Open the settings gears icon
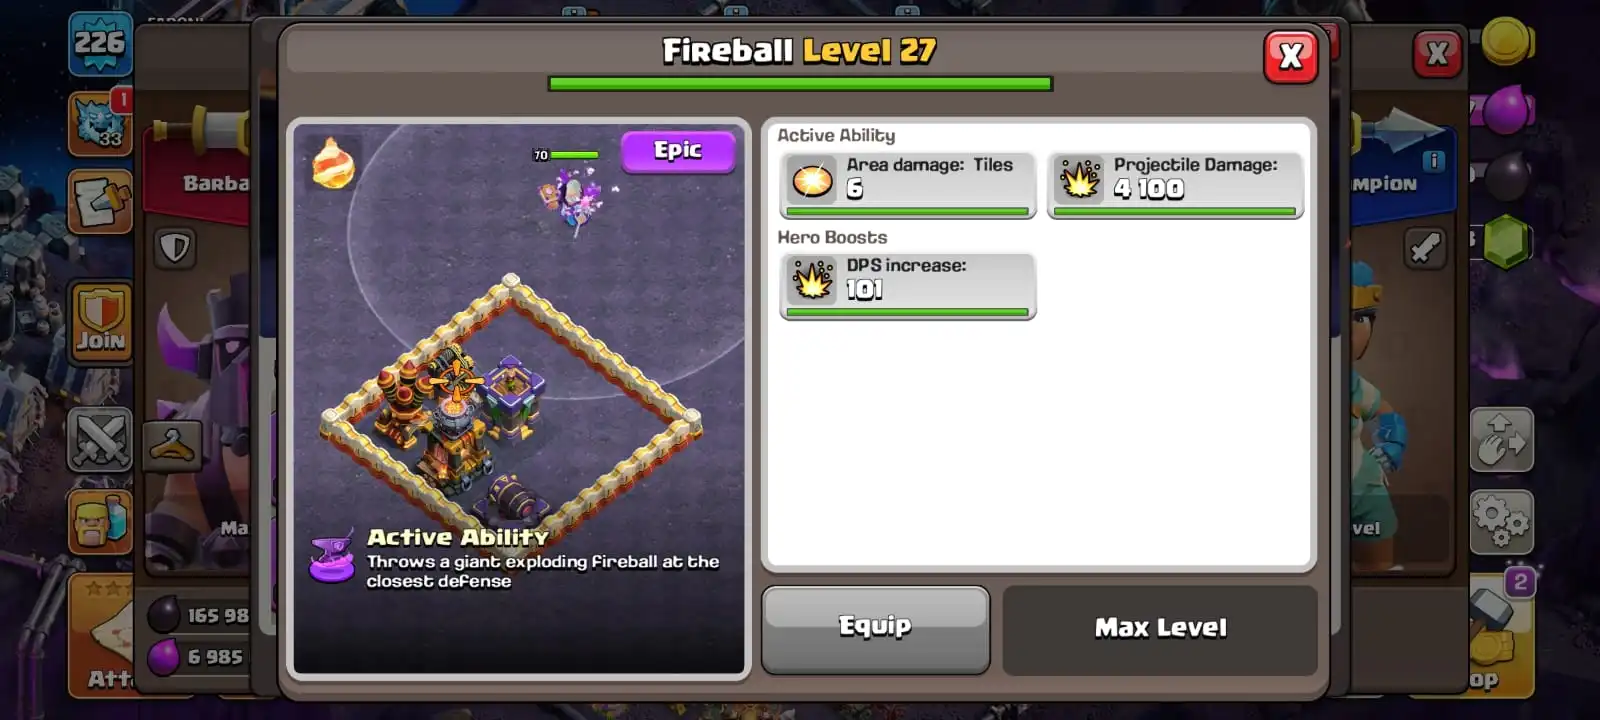 (x=1501, y=521)
